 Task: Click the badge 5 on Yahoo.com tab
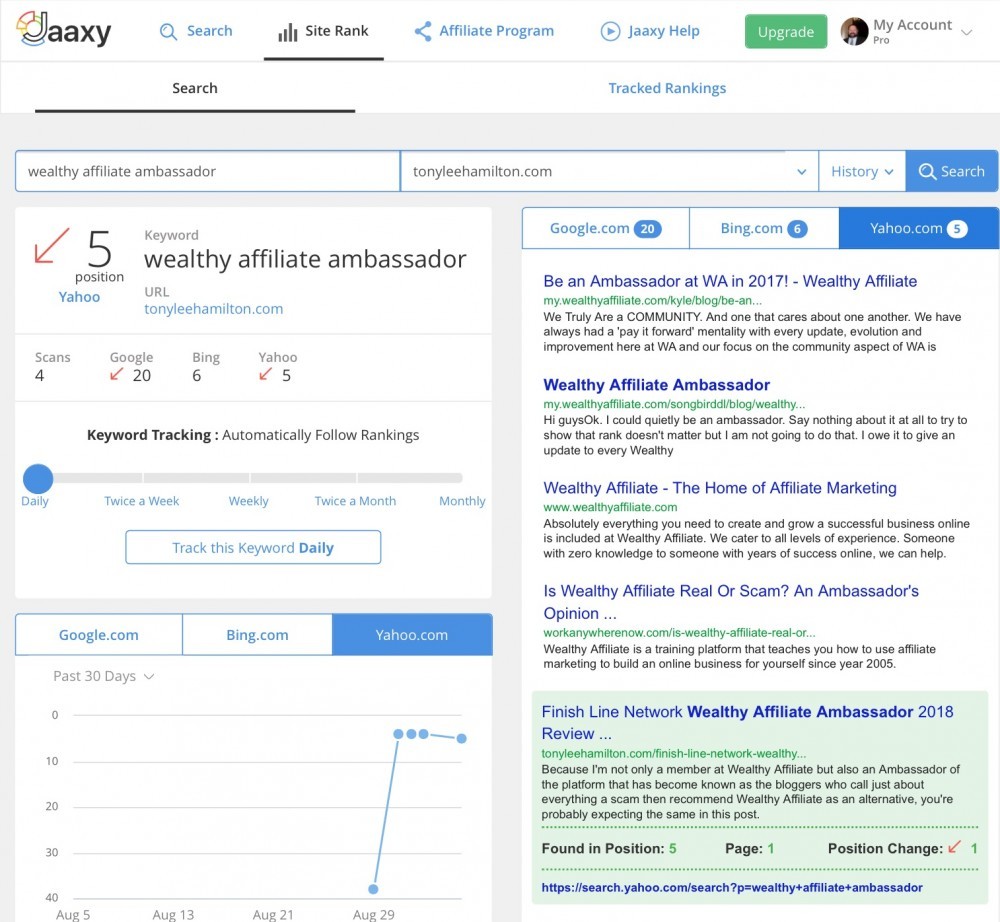[957, 229]
